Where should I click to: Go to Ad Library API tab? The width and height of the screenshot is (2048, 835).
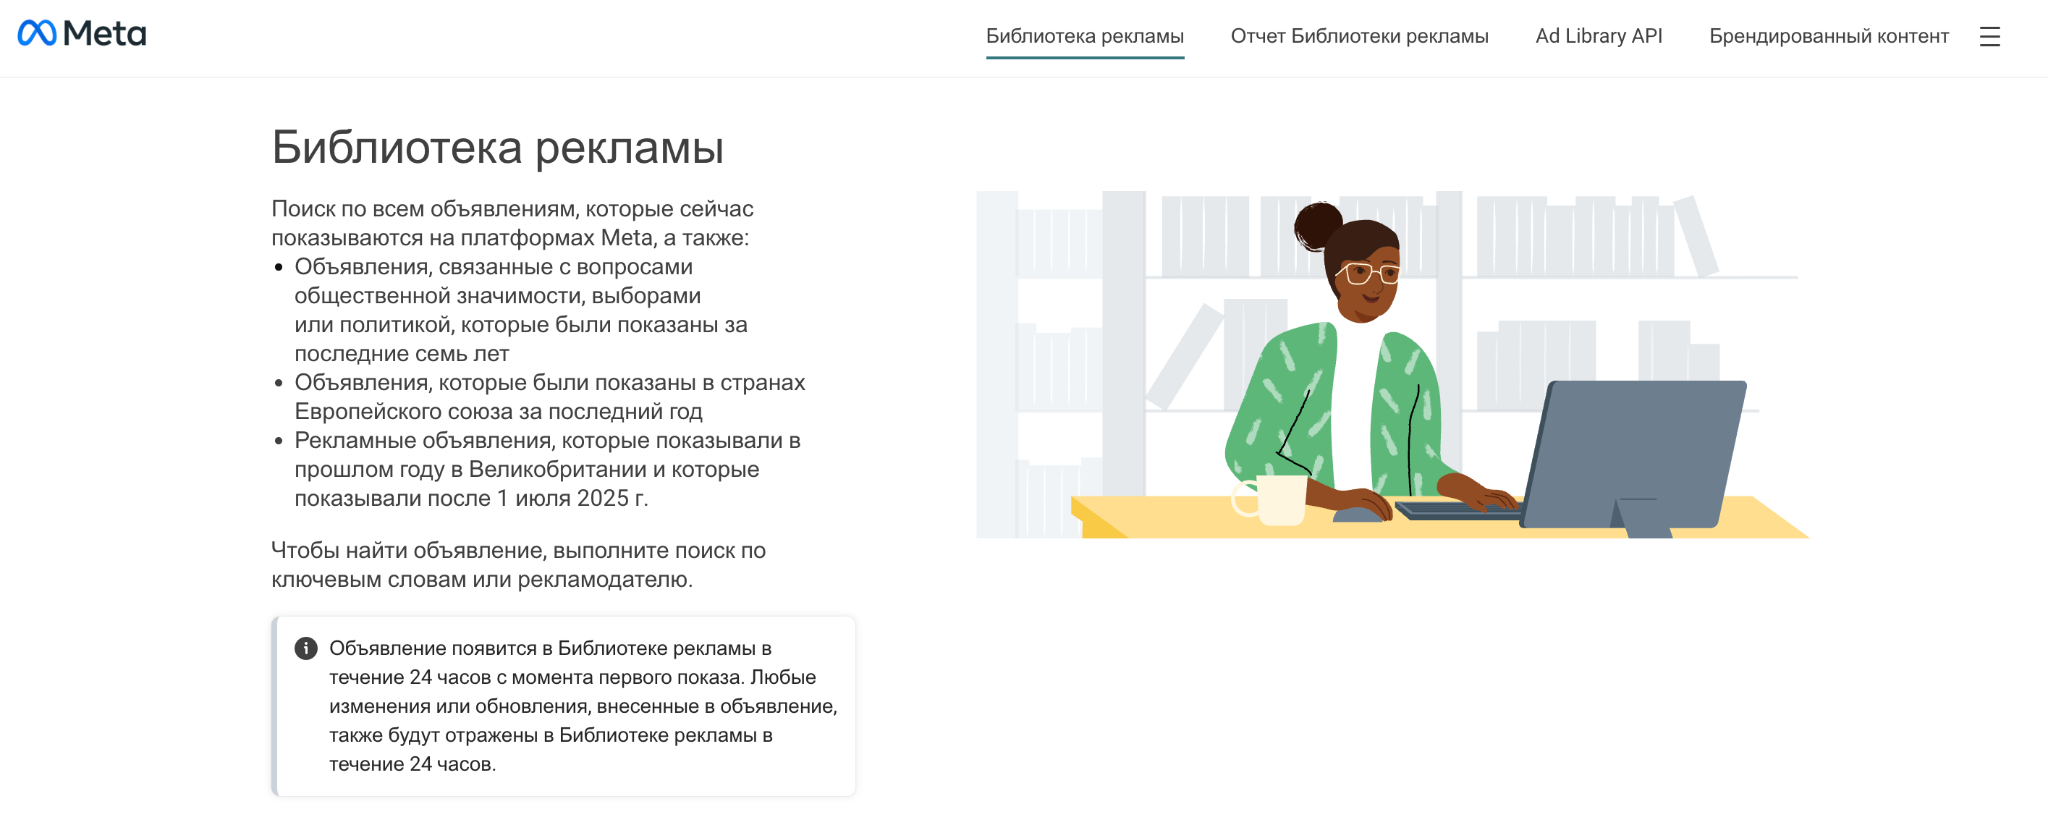click(x=1599, y=37)
